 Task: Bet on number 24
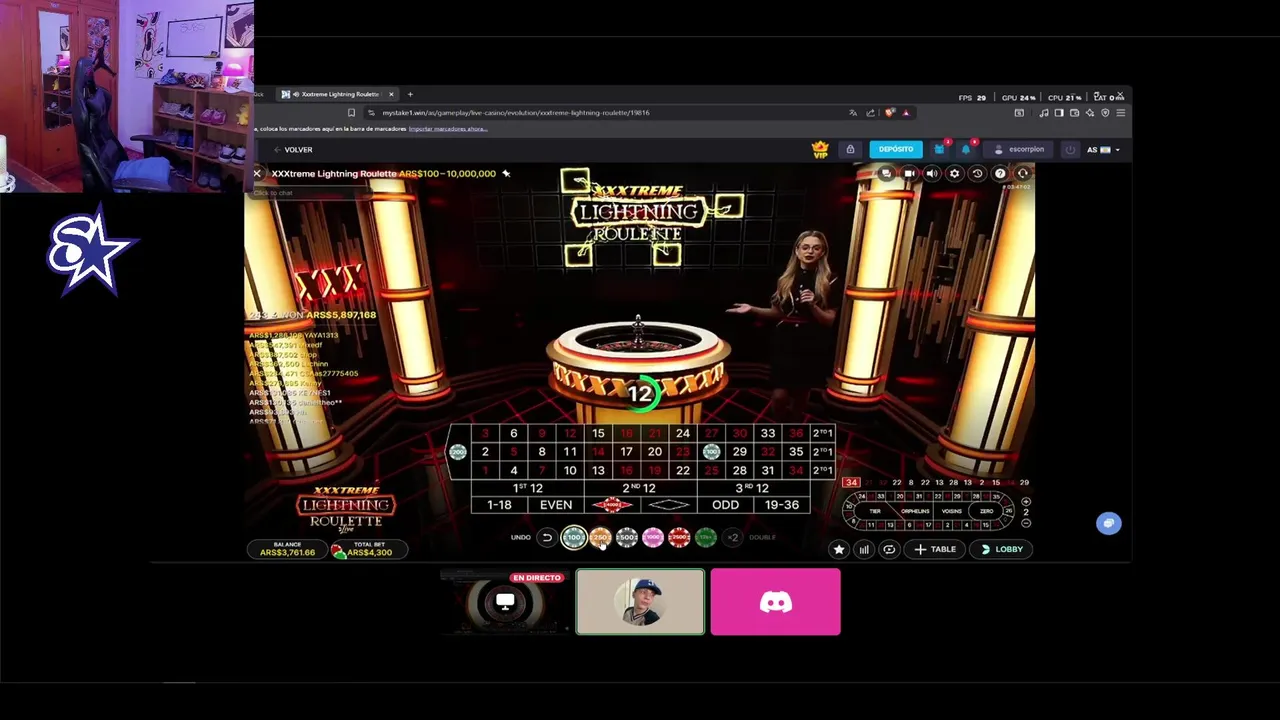[683, 433]
